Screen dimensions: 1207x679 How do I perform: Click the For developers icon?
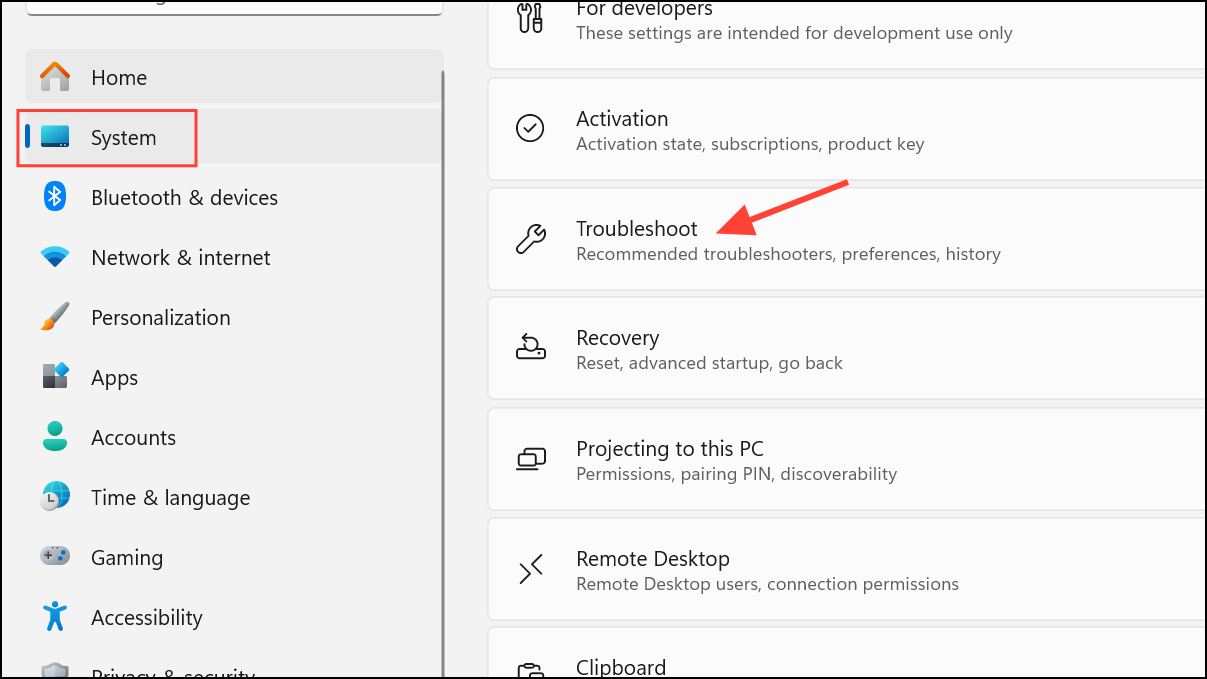(x=531, y=16)
